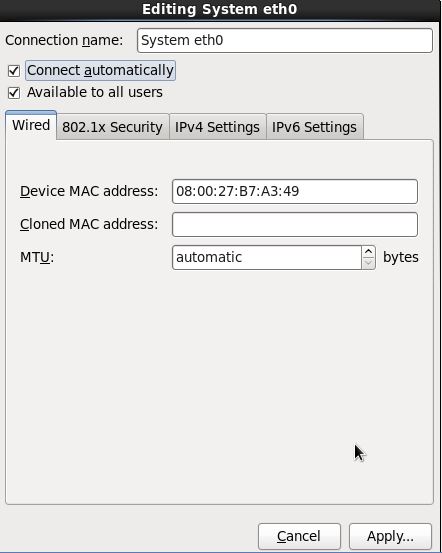Apply the connection changes
The height and width of the screenshot is (553, 442).
click(390, 536)
